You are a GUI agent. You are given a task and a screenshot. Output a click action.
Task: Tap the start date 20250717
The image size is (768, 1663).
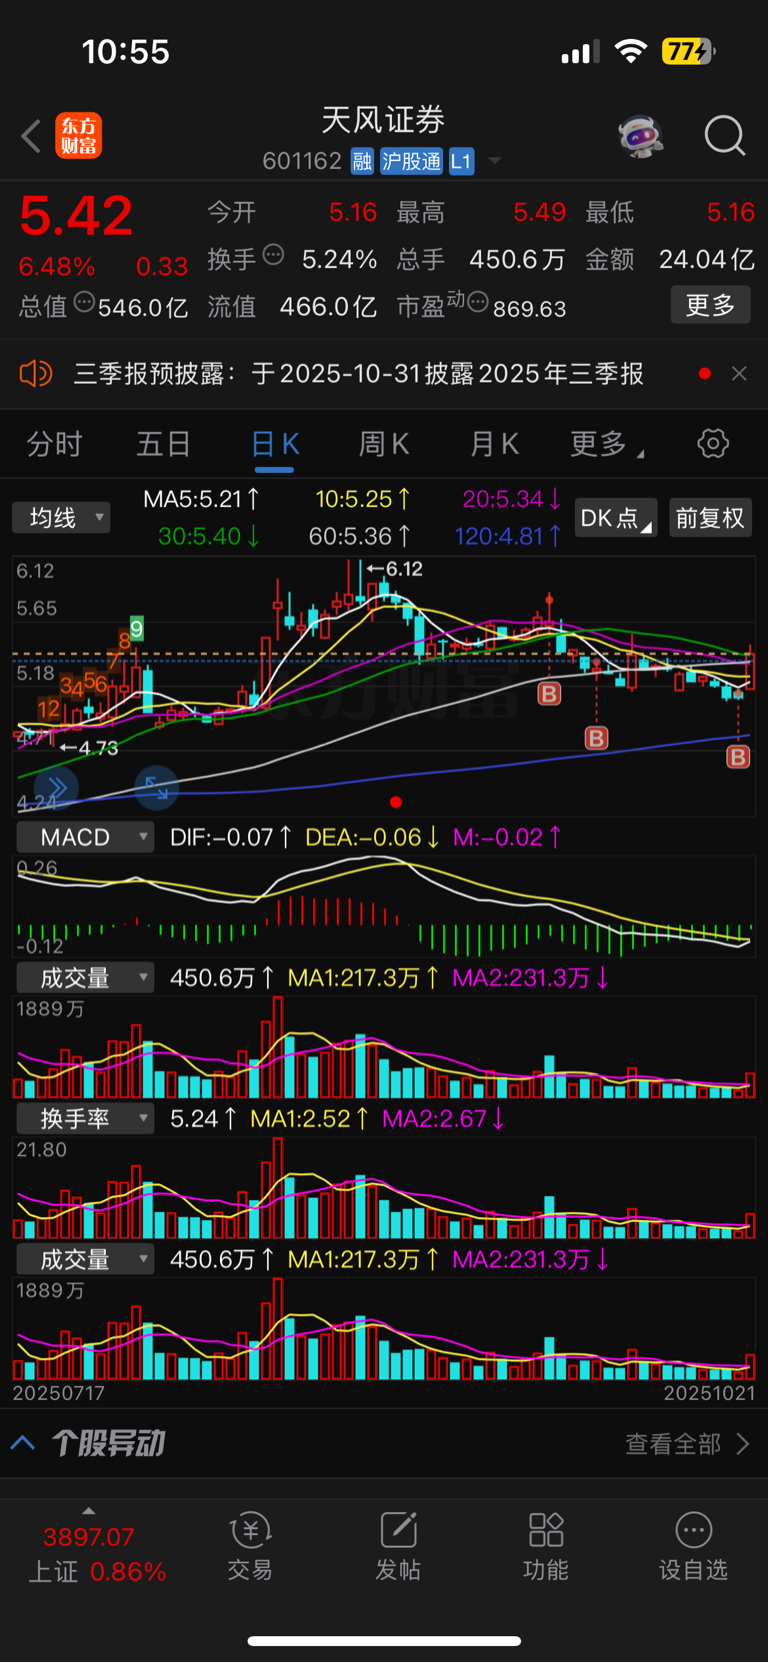tap(58, 1393)
